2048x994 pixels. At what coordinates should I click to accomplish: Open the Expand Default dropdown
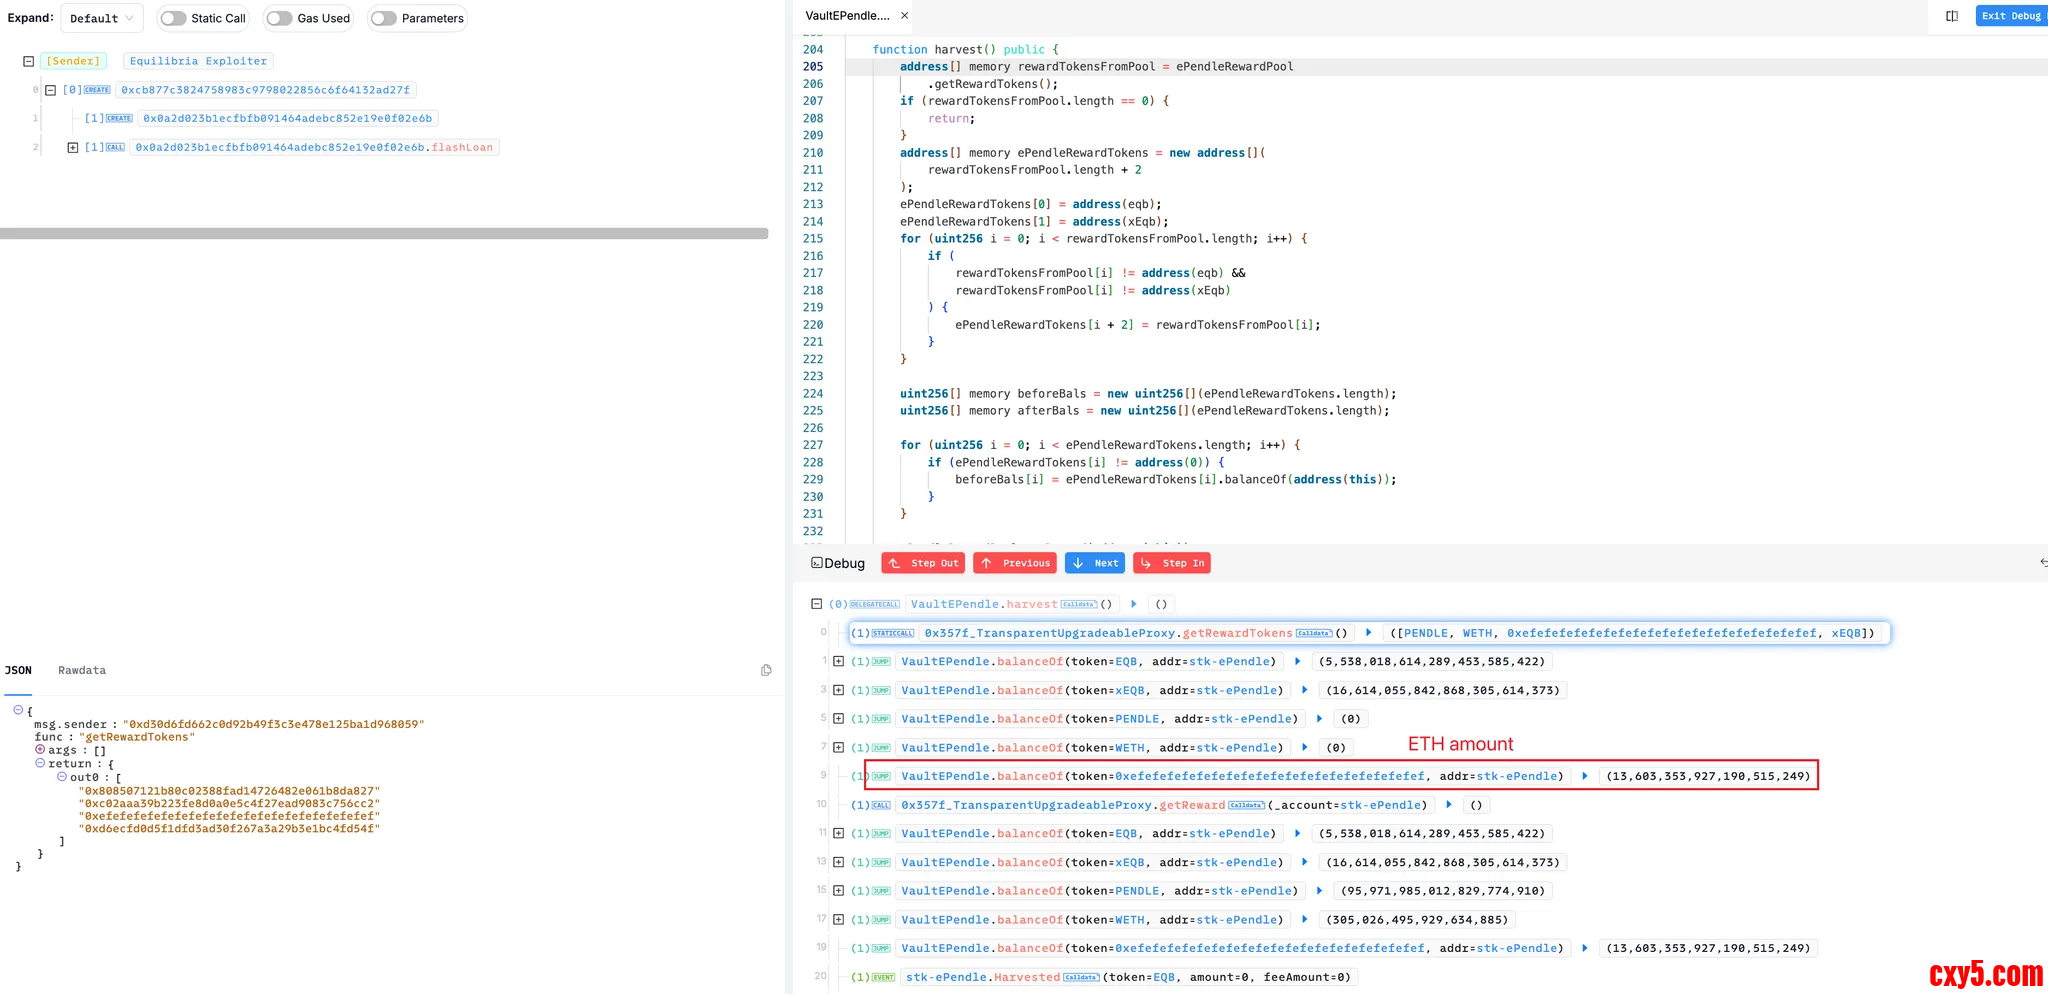(101, 18)
